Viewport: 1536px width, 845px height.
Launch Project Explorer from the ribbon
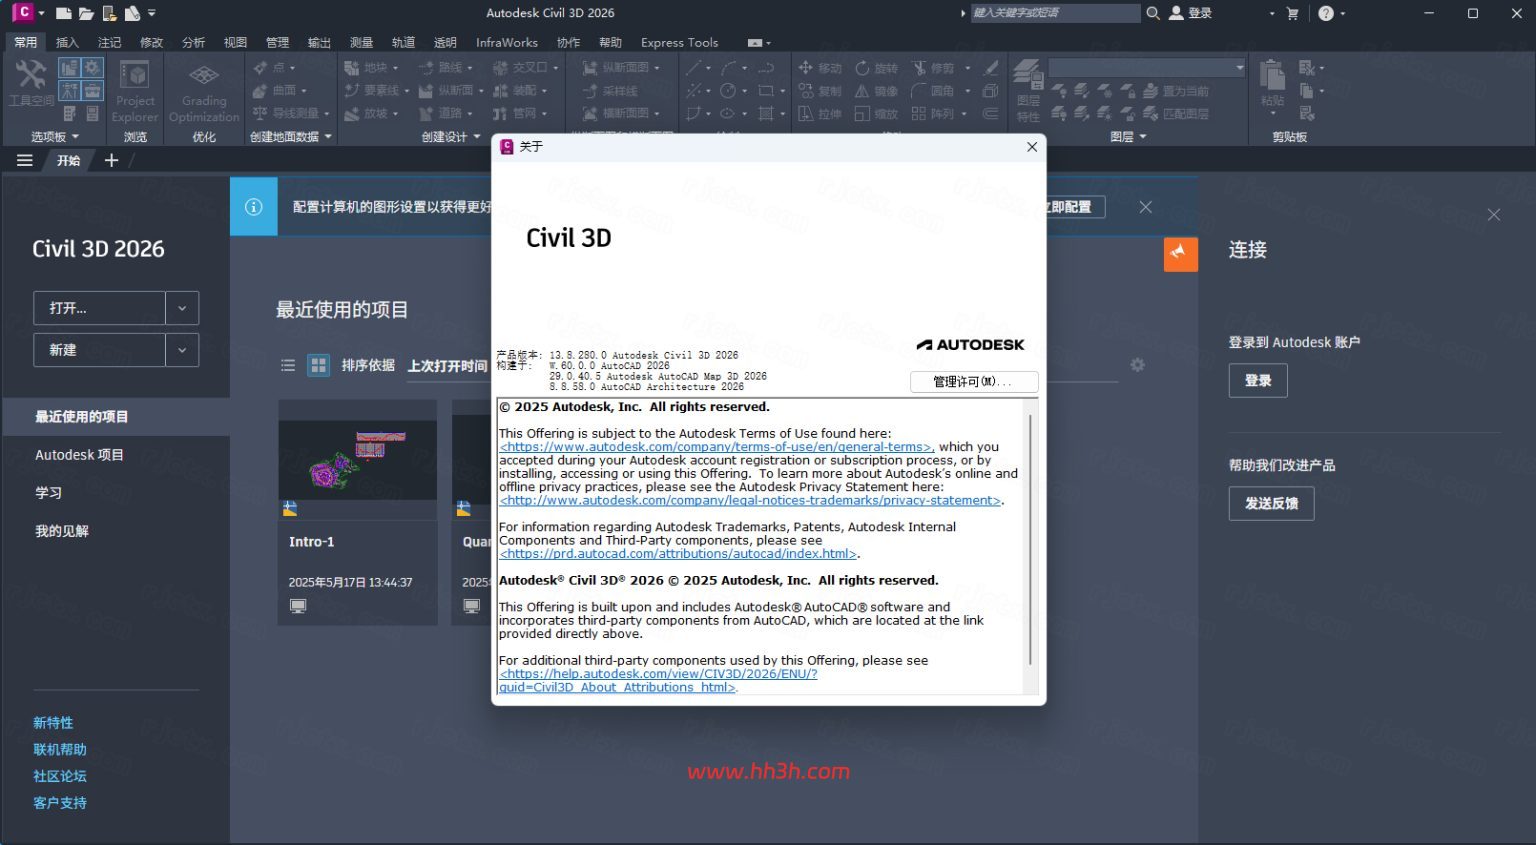click(135, 90)
